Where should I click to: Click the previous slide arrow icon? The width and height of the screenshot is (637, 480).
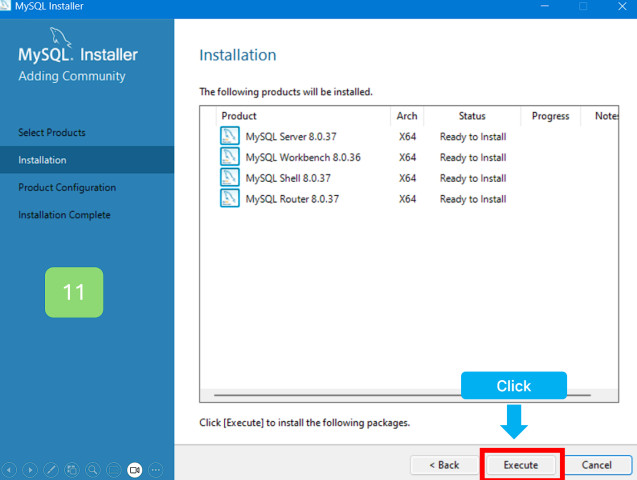[9, 470]
